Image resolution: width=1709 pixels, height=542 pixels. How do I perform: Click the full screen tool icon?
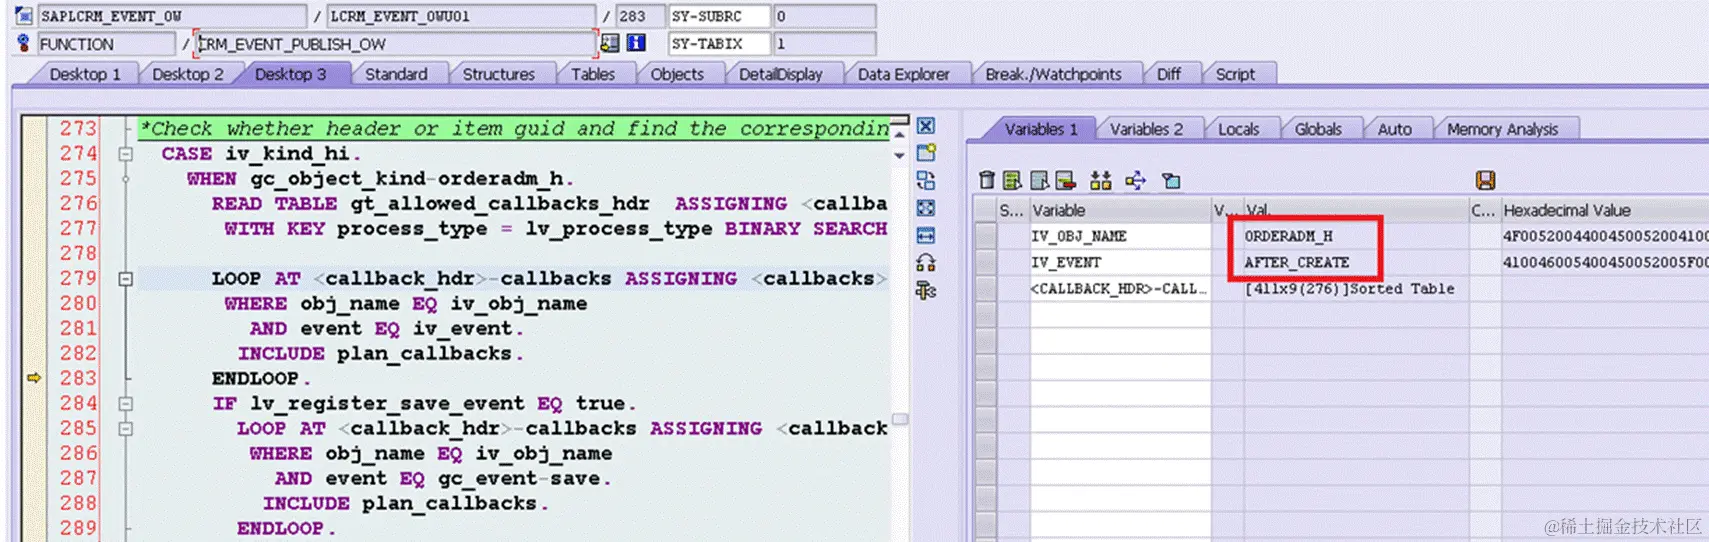click(x=926, y=208)
